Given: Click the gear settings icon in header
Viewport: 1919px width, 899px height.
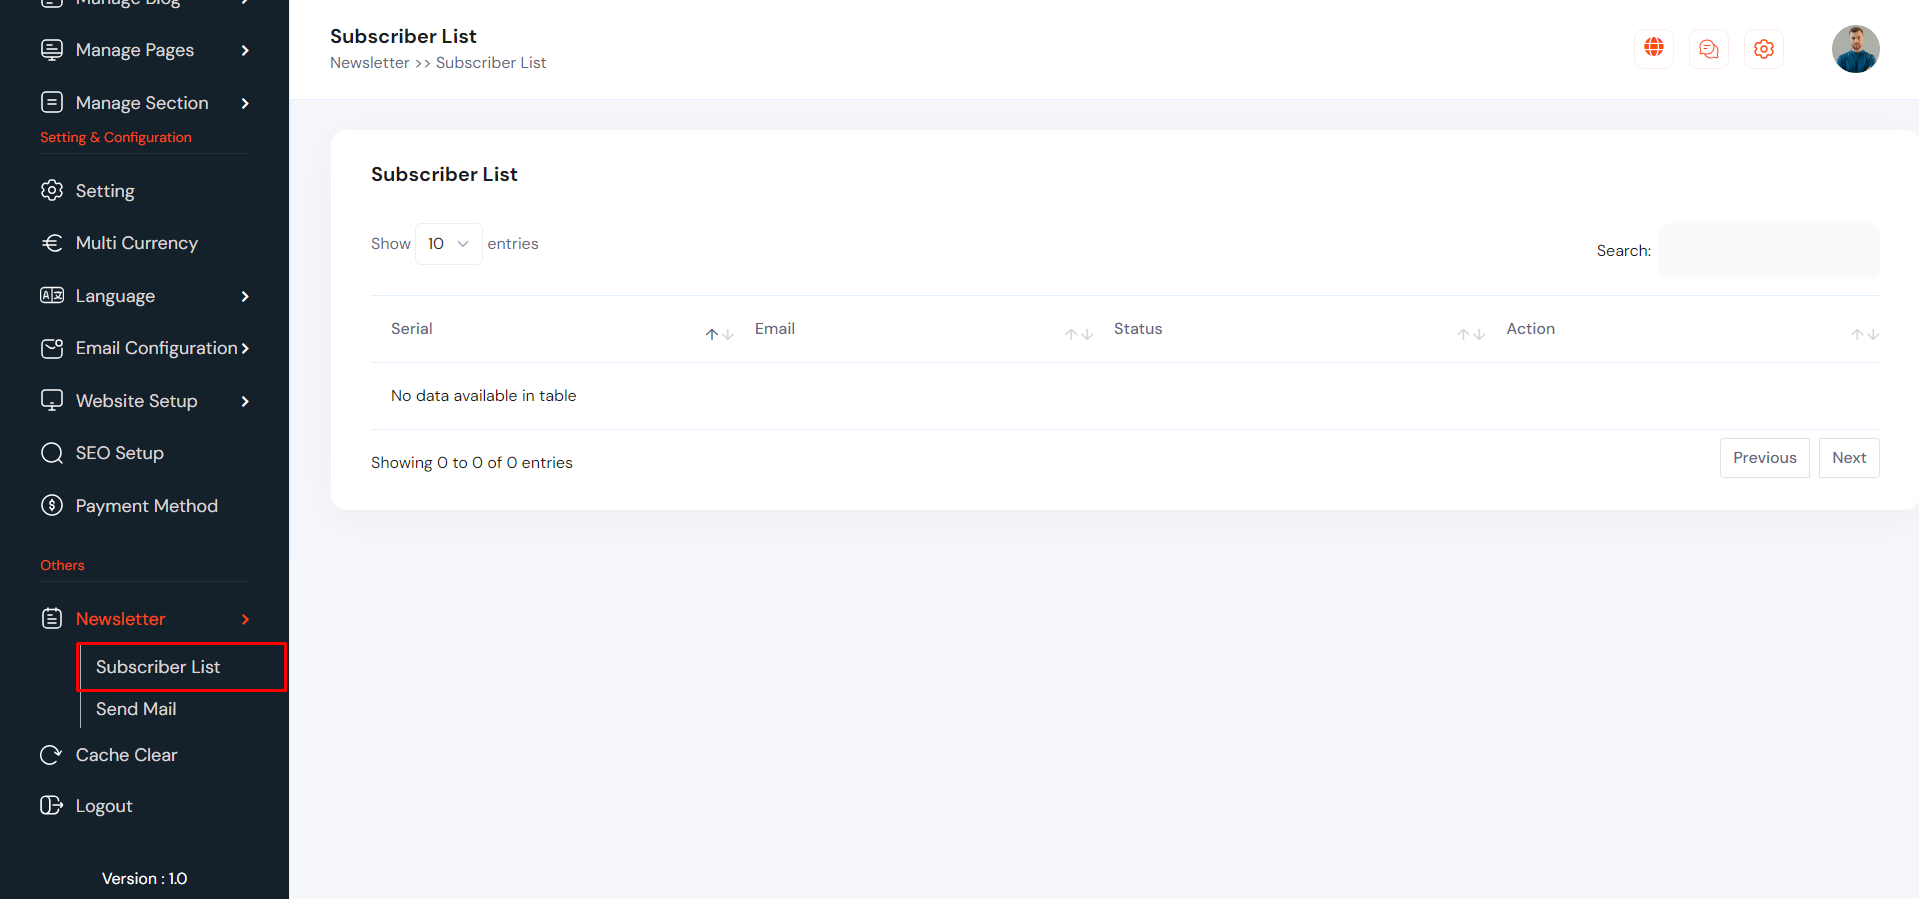Looking at the screenshot, I should (1764, 49).
